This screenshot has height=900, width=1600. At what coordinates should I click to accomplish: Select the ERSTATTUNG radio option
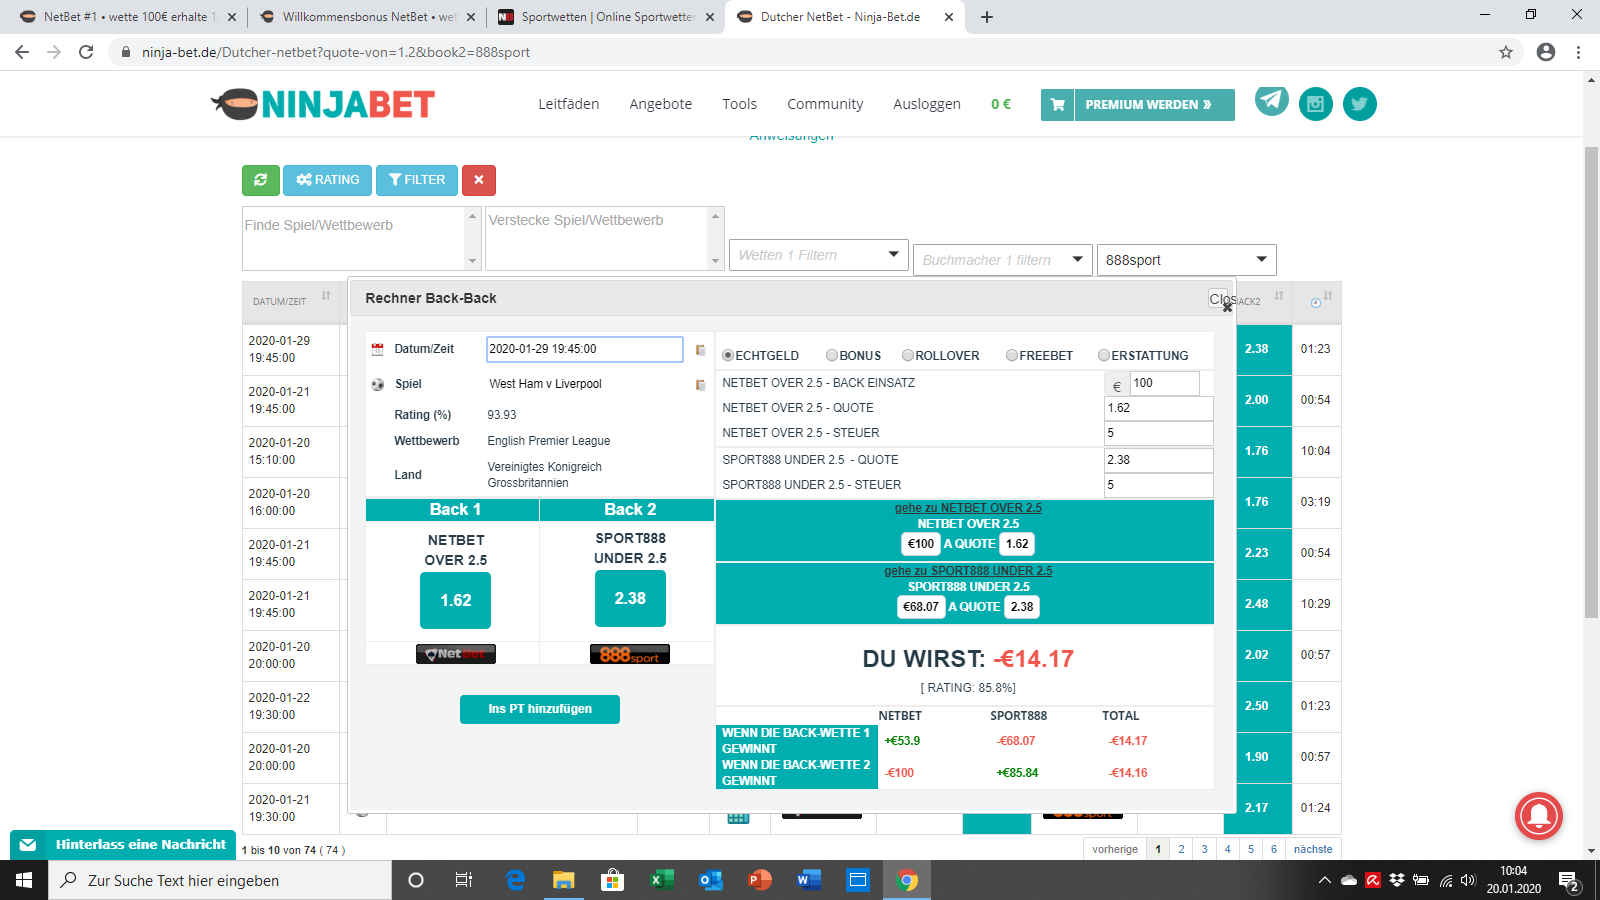[x=1104, y=355]
